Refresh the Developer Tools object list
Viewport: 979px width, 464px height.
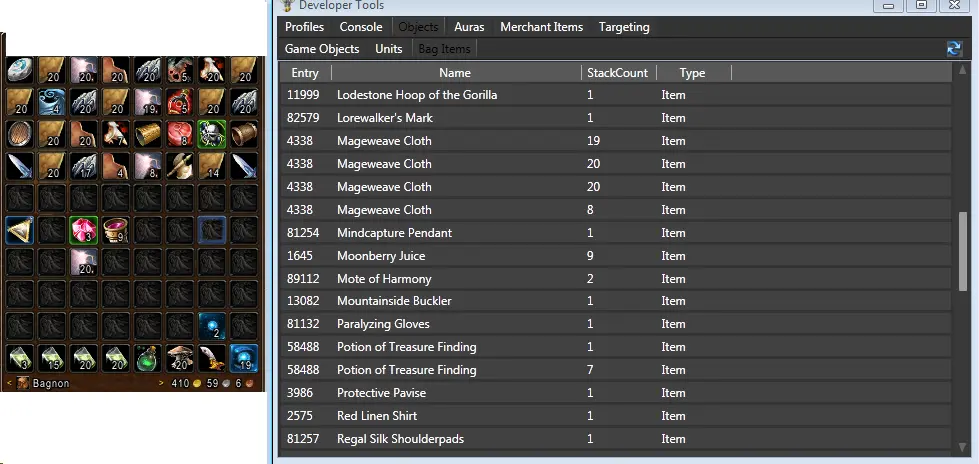click(954, 49)
